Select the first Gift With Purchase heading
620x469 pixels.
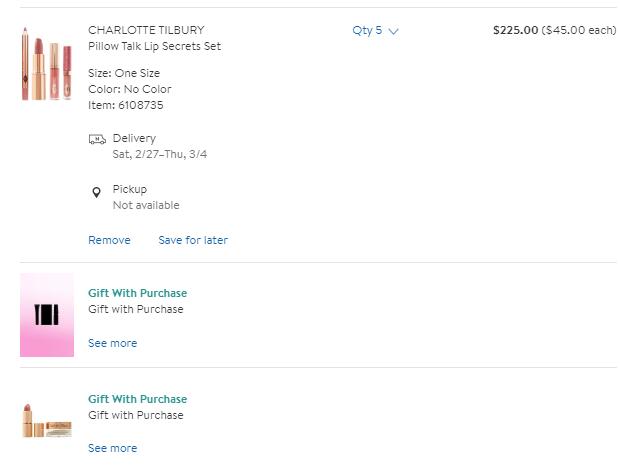click(137, 293)
